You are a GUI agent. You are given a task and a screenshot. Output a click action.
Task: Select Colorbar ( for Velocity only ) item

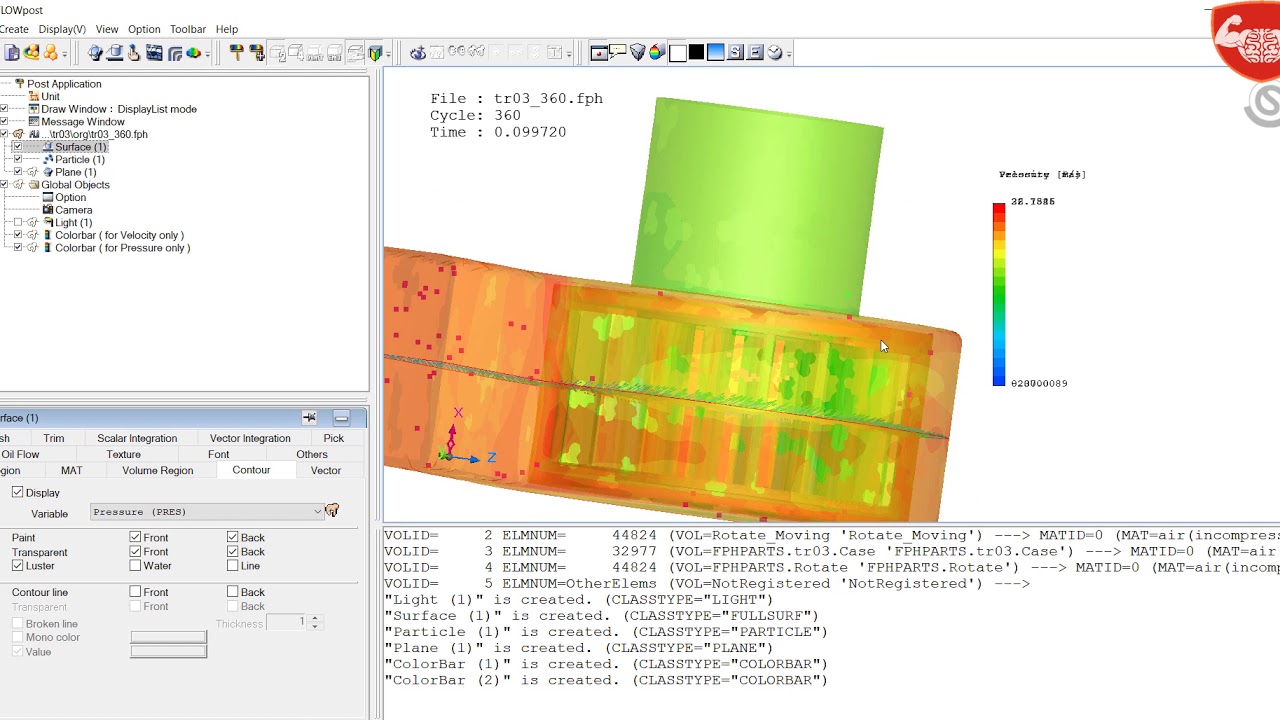tap(119, 235)
